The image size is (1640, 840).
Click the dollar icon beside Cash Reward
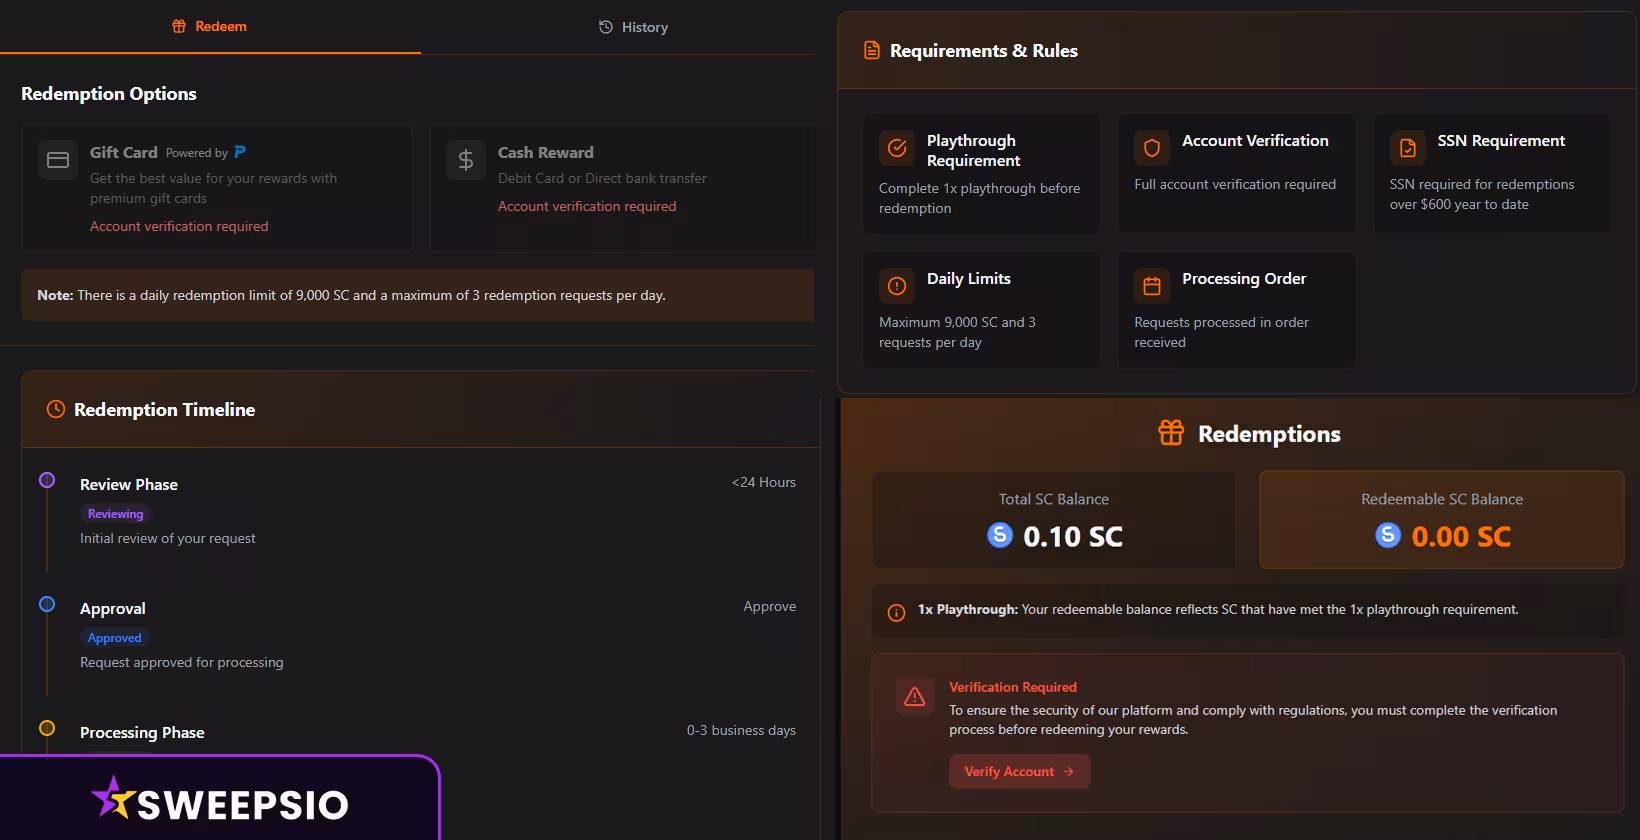point(466,160)
